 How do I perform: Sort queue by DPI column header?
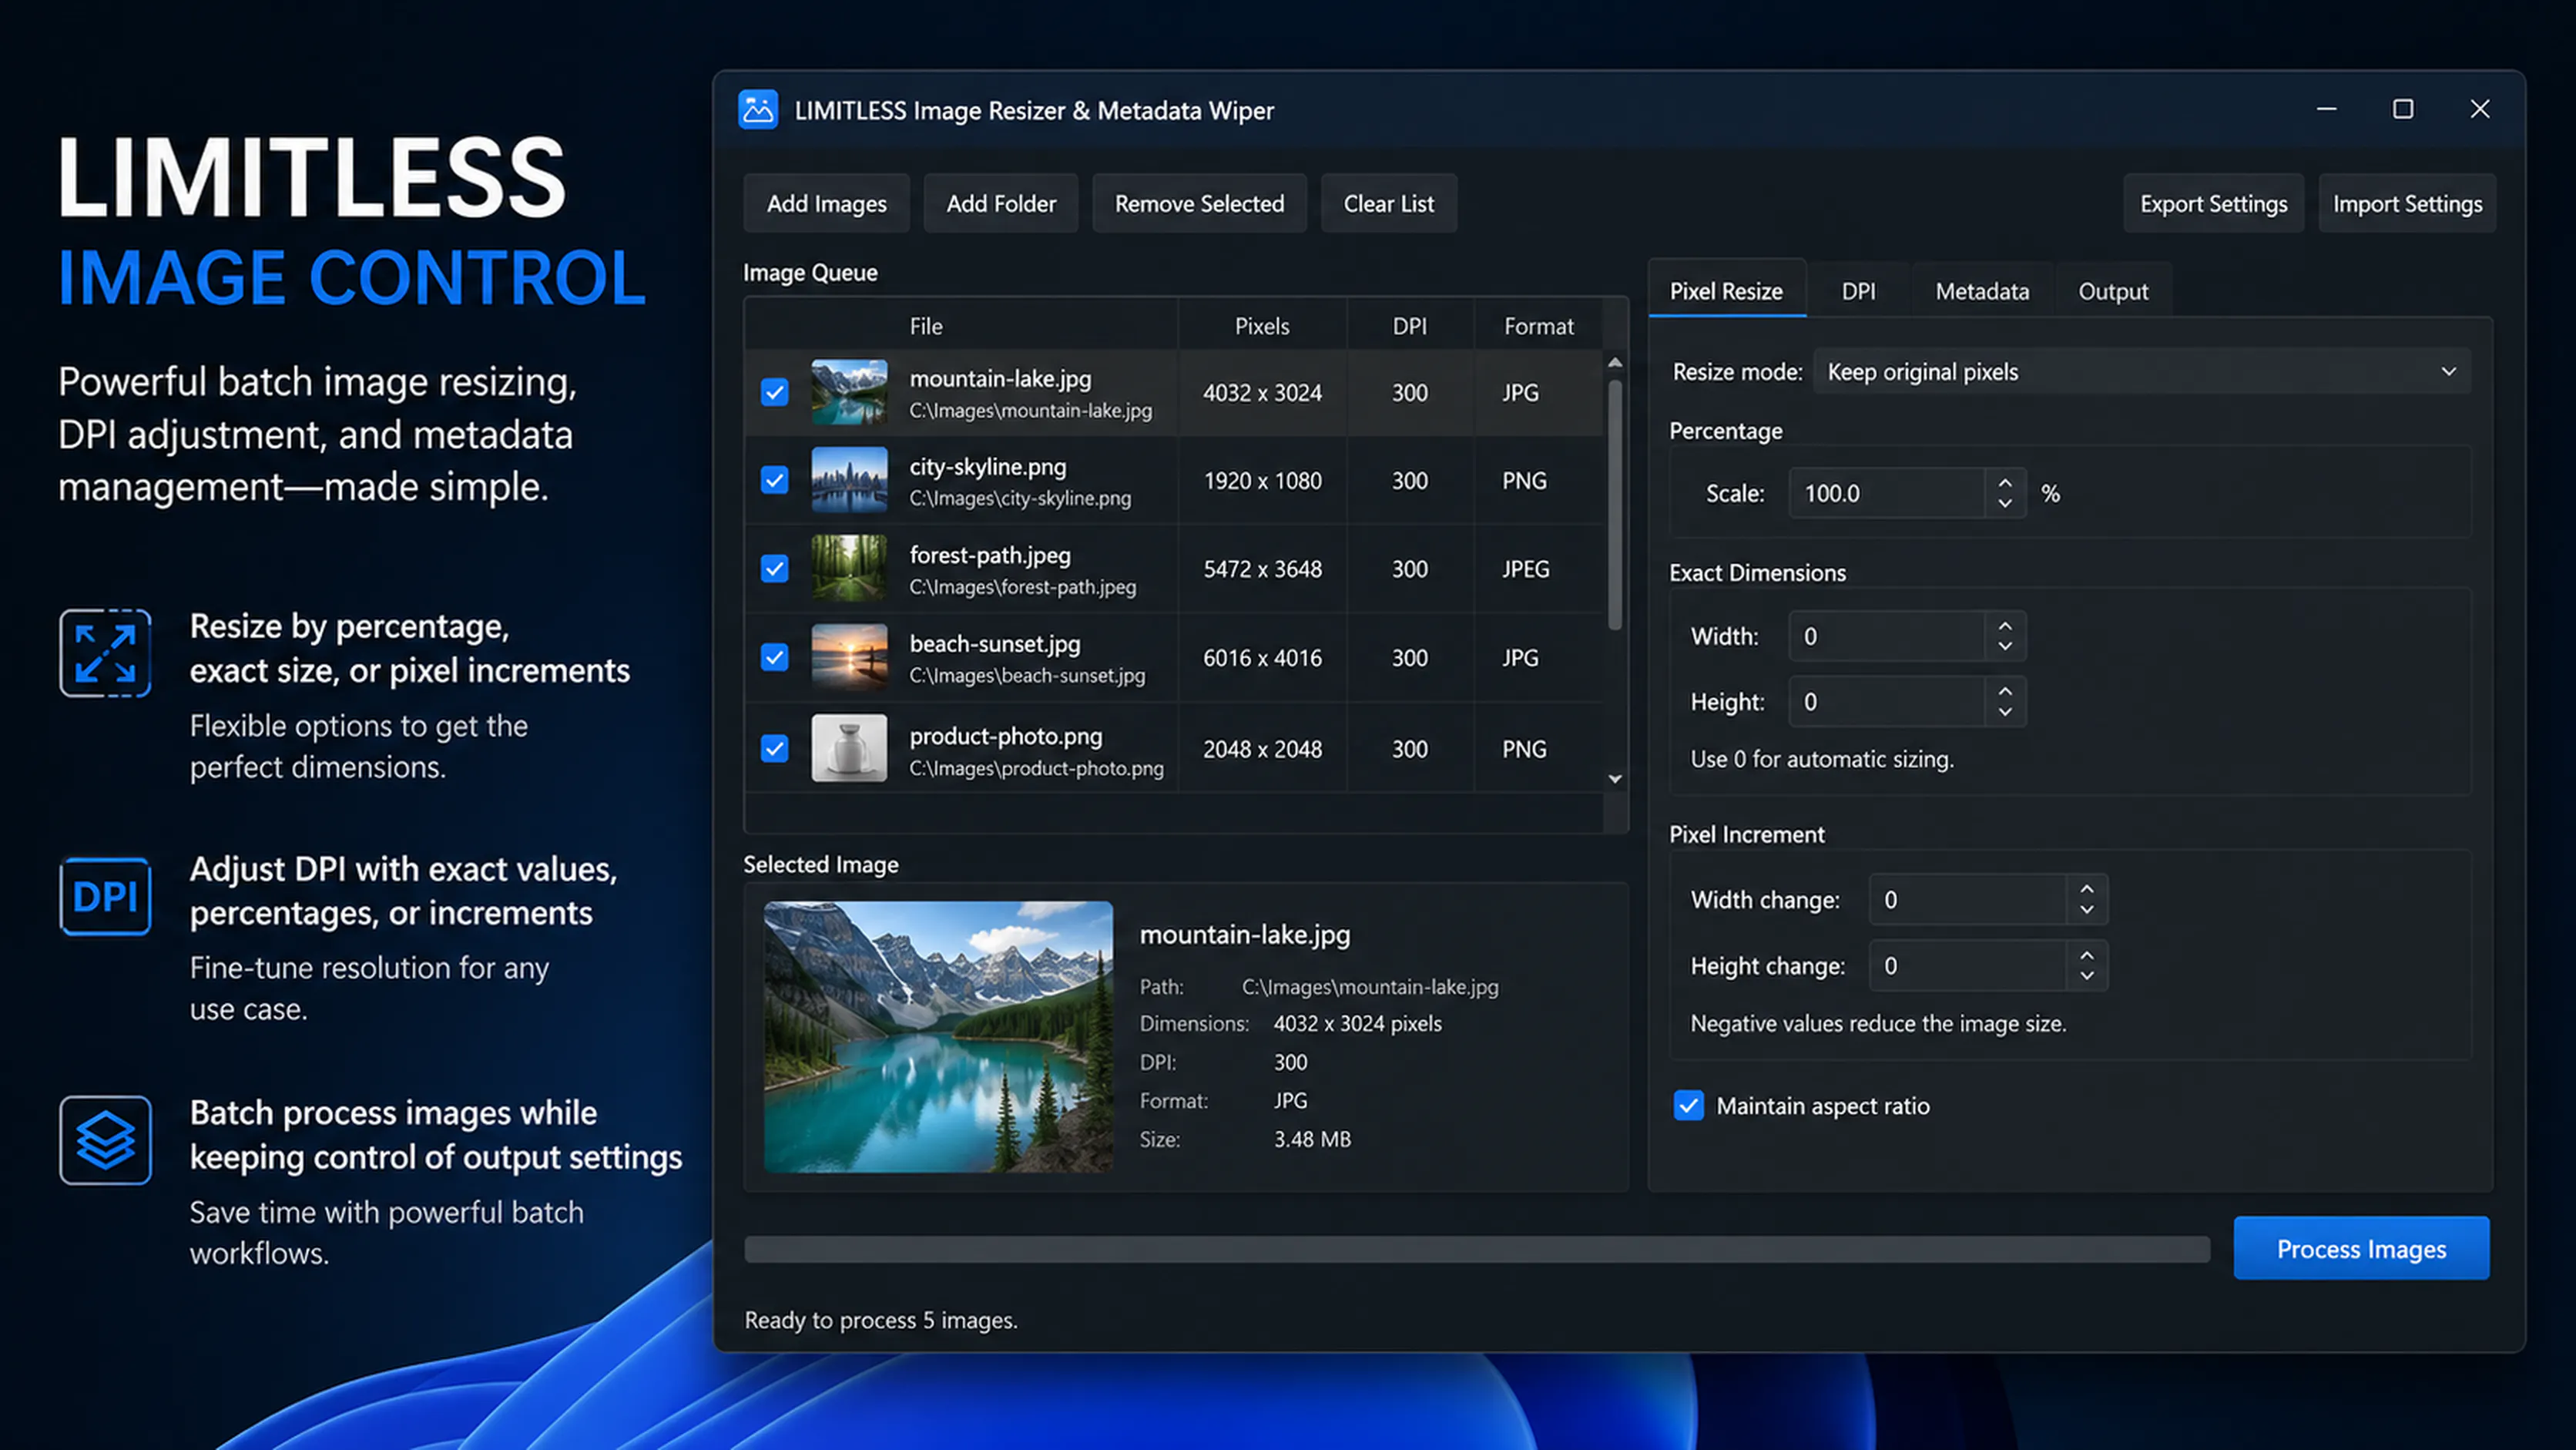(1410, 326)
